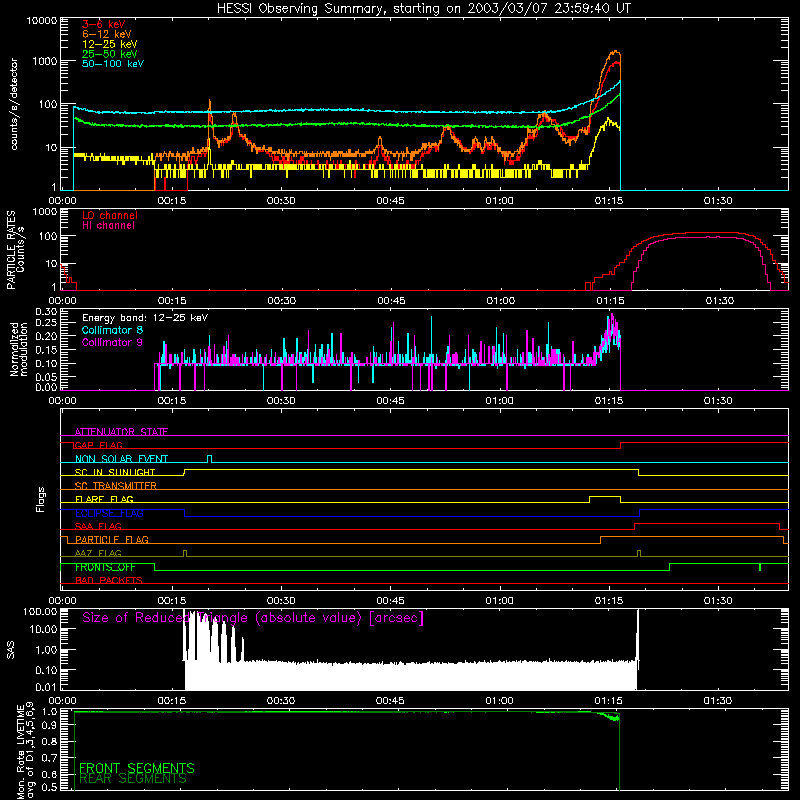The height and width of the screenshot is (800, 800).
Task: Select the LO channel legend label
Action: [x=110, y=215]
